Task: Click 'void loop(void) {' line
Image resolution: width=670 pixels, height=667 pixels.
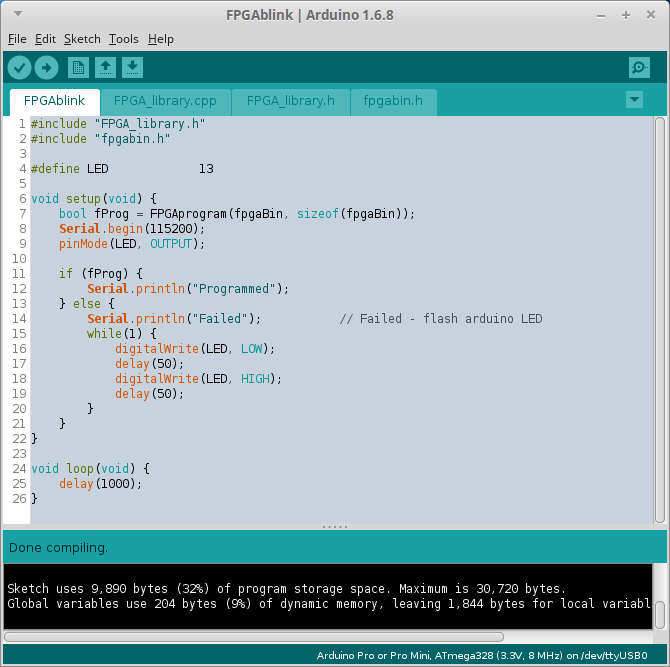Action: (91, 469)
